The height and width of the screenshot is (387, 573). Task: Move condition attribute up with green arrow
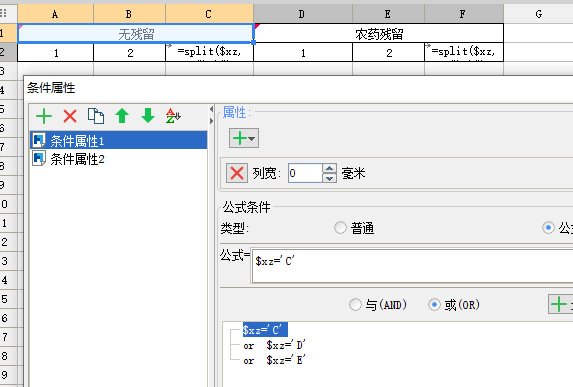pyautogui.click(x=122, y=116)
